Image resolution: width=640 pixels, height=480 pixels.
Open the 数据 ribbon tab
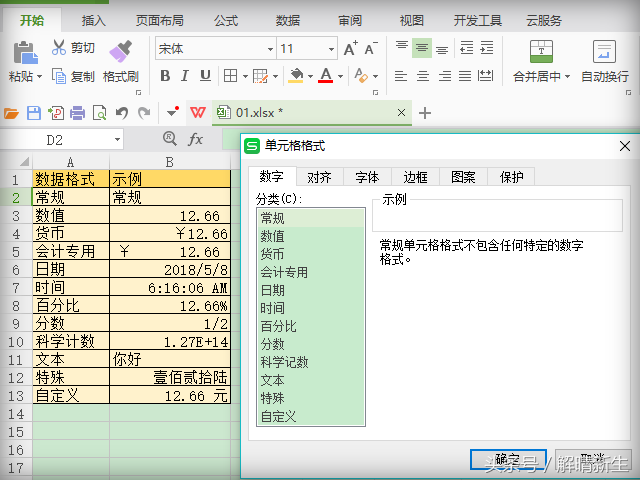(288, 20)
